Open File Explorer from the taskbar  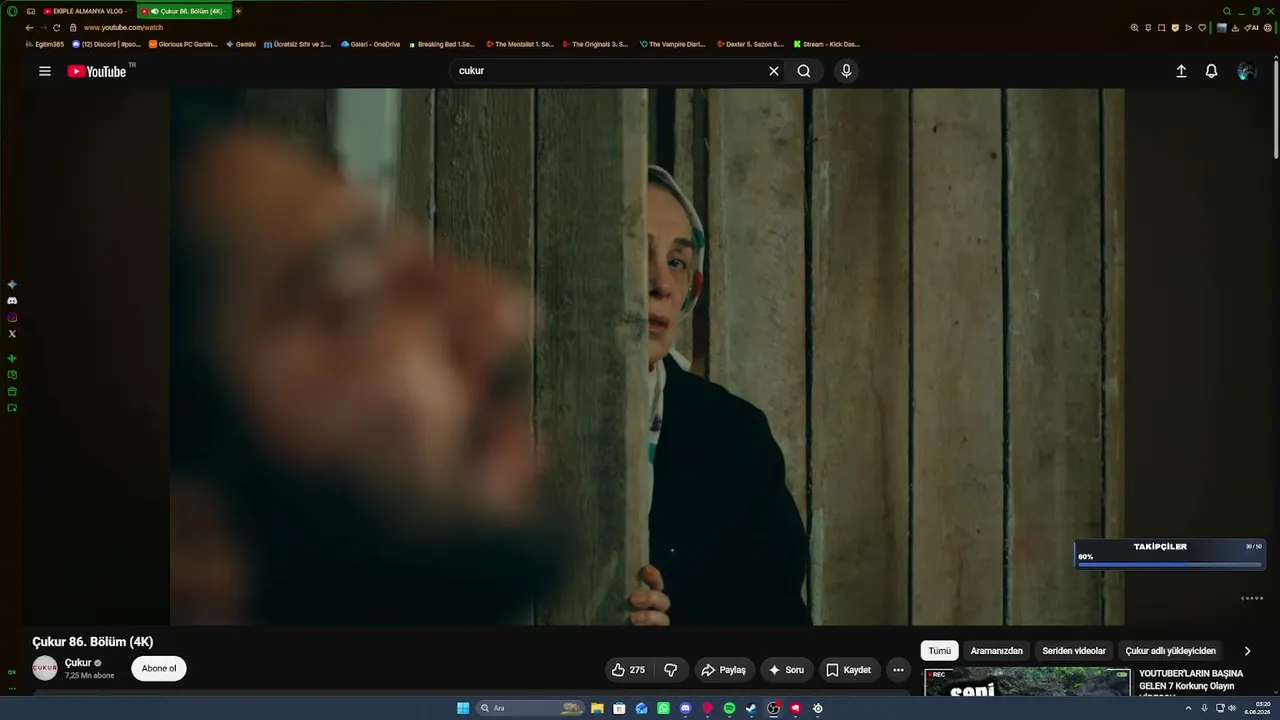[597, 708]
